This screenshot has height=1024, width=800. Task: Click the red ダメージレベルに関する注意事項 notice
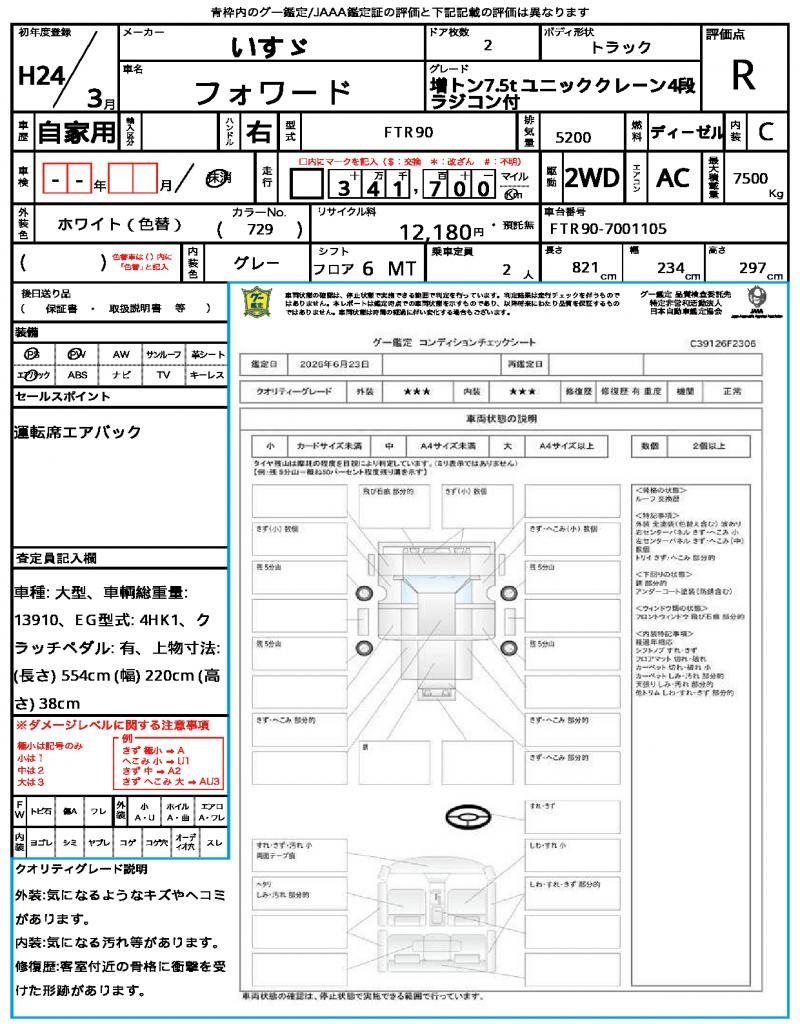(112, 725)
